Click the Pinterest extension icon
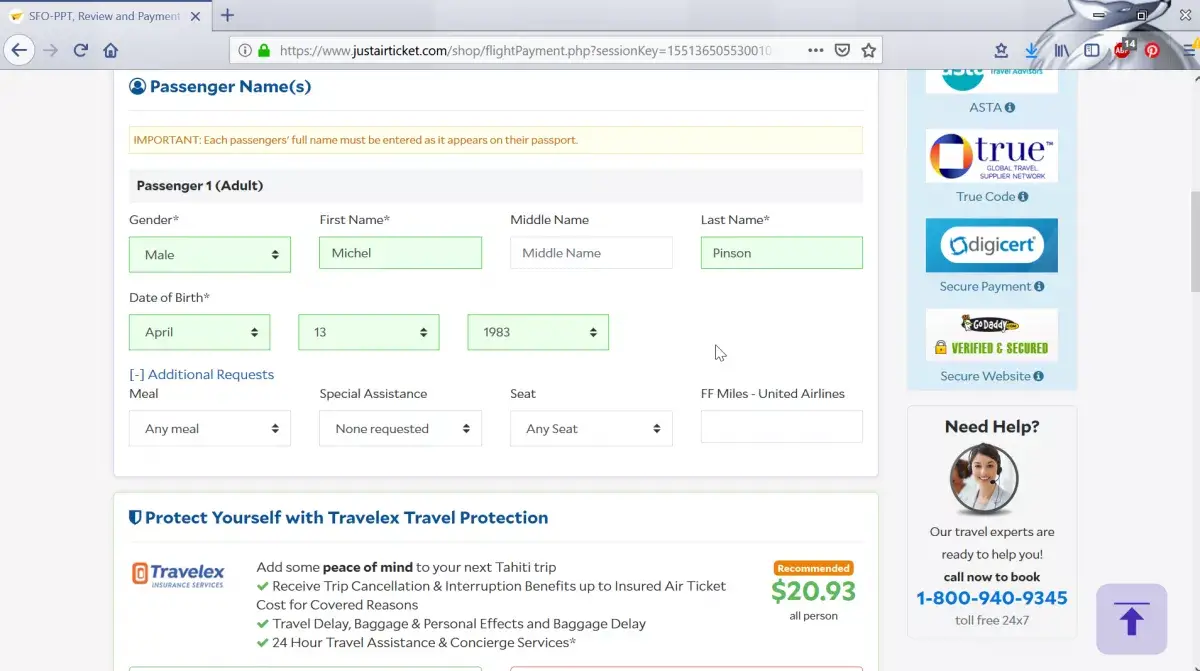 point(1152,50)
